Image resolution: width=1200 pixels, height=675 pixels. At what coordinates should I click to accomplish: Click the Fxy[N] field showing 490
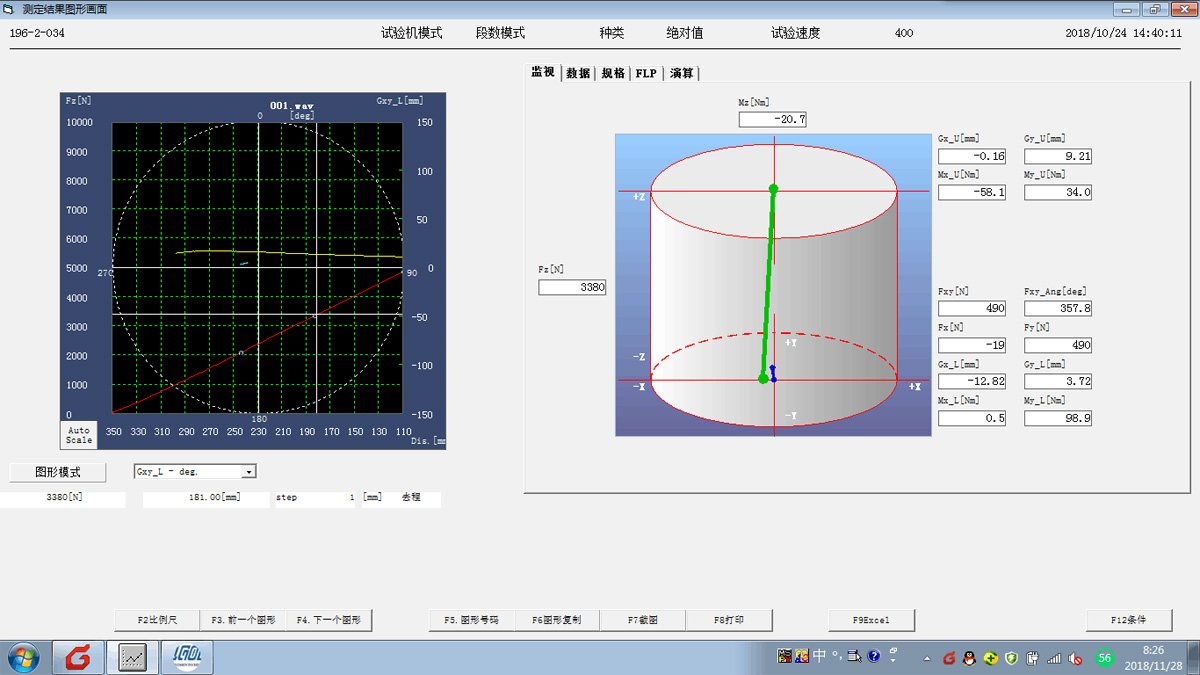click(972, 308)
